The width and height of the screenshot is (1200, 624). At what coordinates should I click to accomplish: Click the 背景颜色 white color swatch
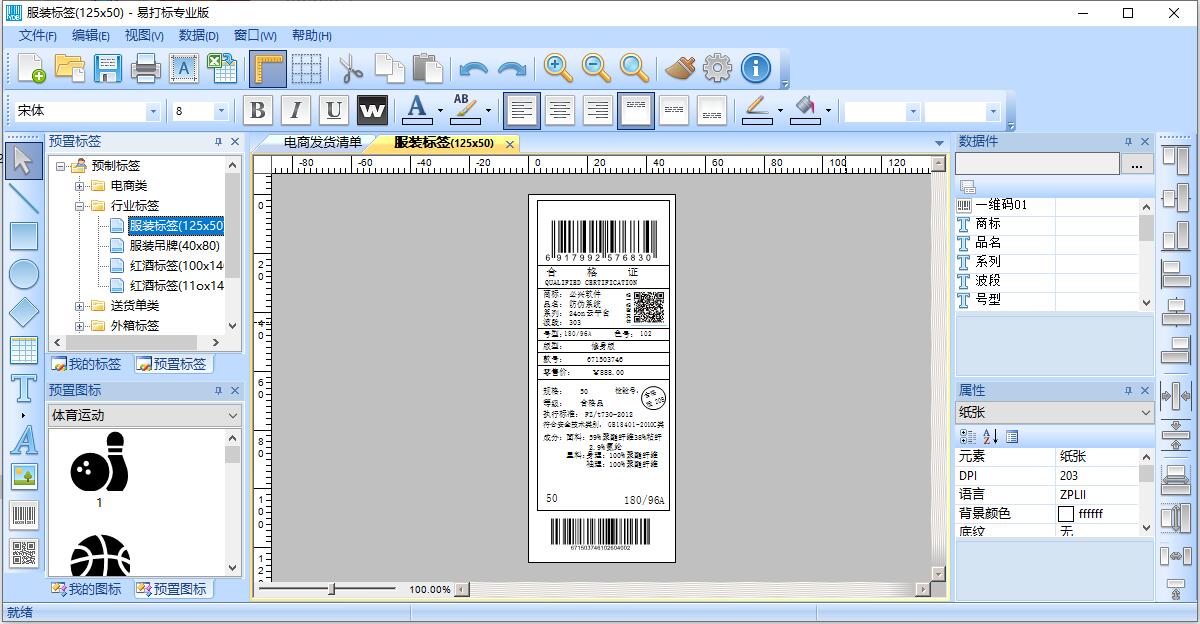1066,513
